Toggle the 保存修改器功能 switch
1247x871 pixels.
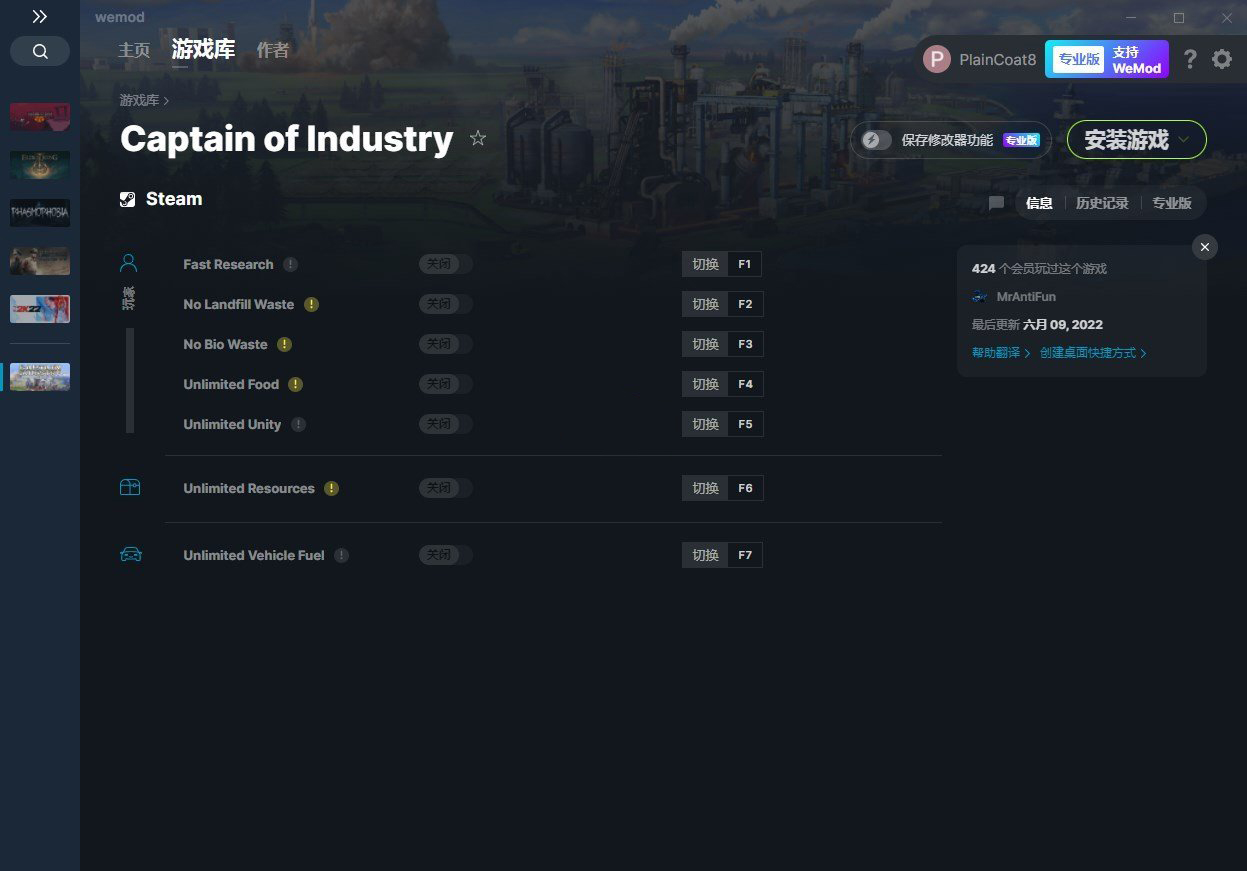[x=877, y=140]
